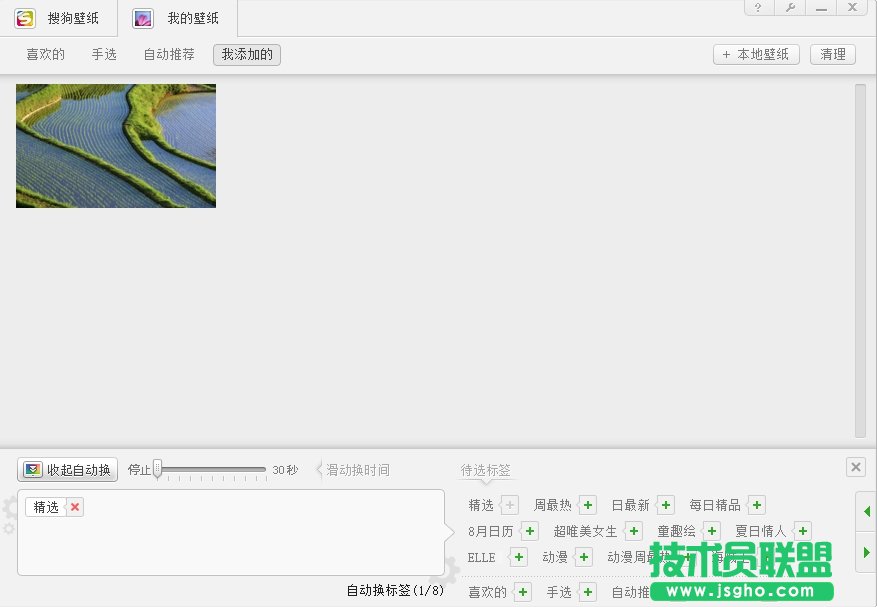
Task: Click 停止 to stop auto wallpaper switching
Action: pos(139,469)
